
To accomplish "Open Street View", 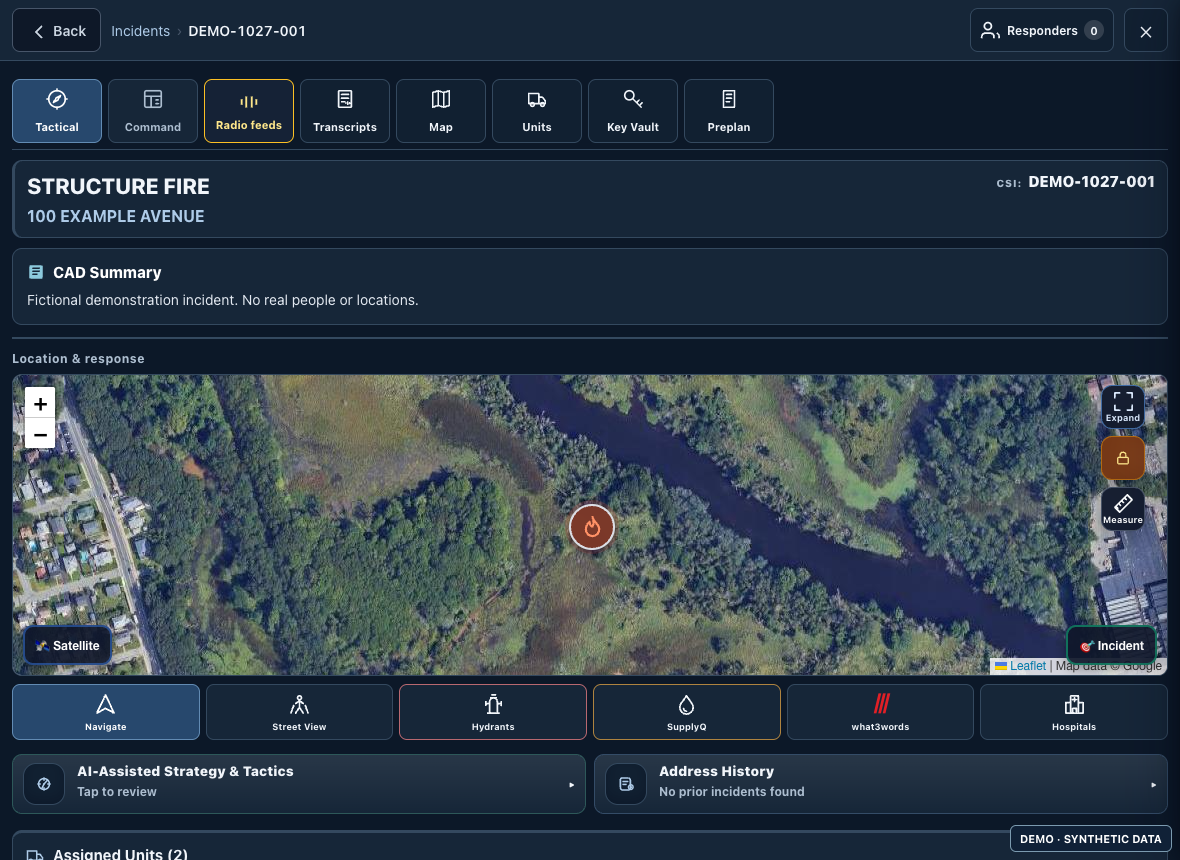I will click(x=300, y=712).
